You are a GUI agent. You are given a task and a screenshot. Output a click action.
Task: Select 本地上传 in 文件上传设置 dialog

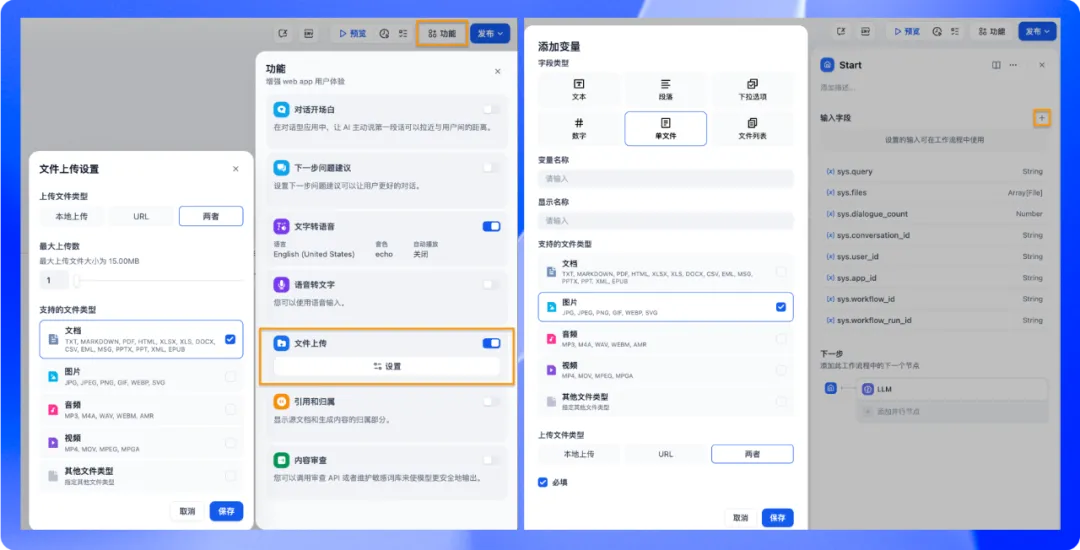point(72,216)
